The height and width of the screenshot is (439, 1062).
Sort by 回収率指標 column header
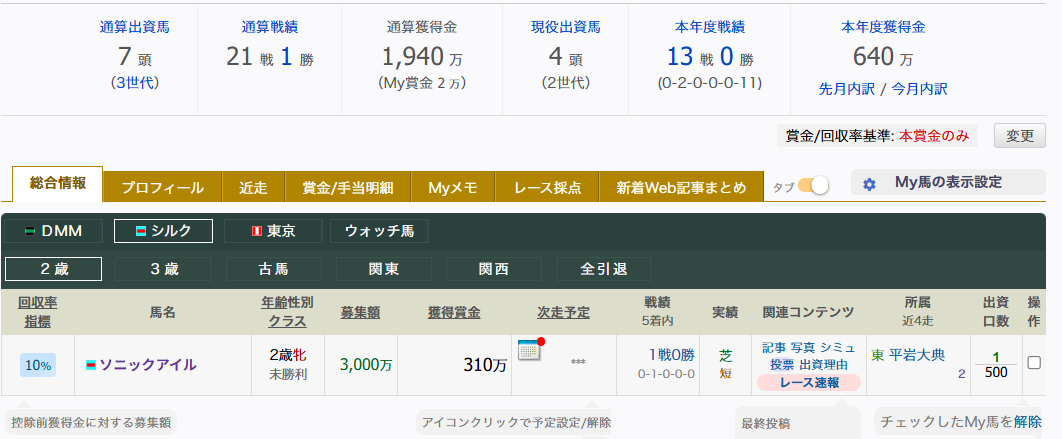tap(37, 312)
